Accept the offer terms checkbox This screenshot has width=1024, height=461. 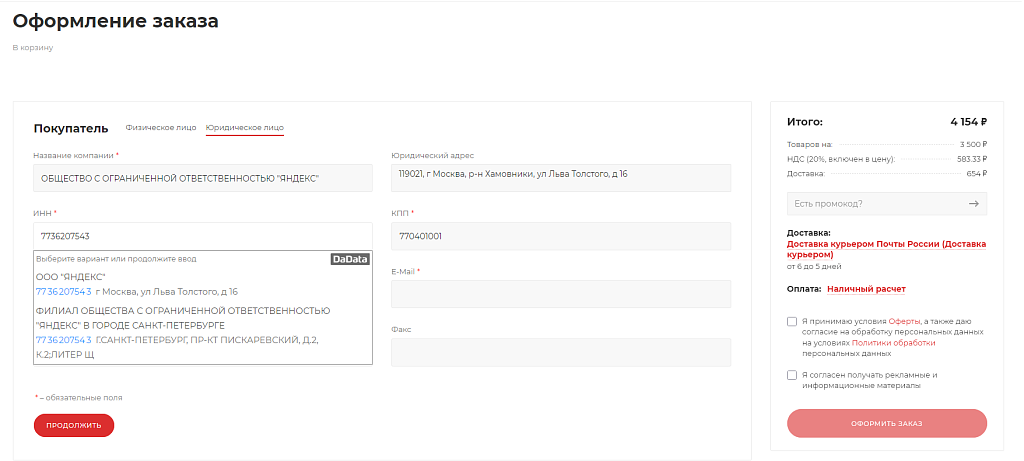coord(792,322)
